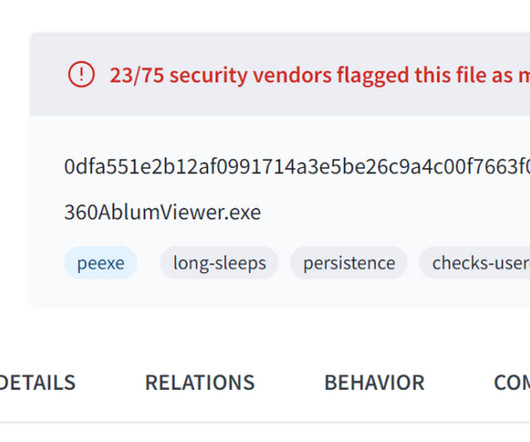This screenshot has width=530, height=442.
Task: Click the 360 prefix of the file name
Action: click(x=81, y=212)
